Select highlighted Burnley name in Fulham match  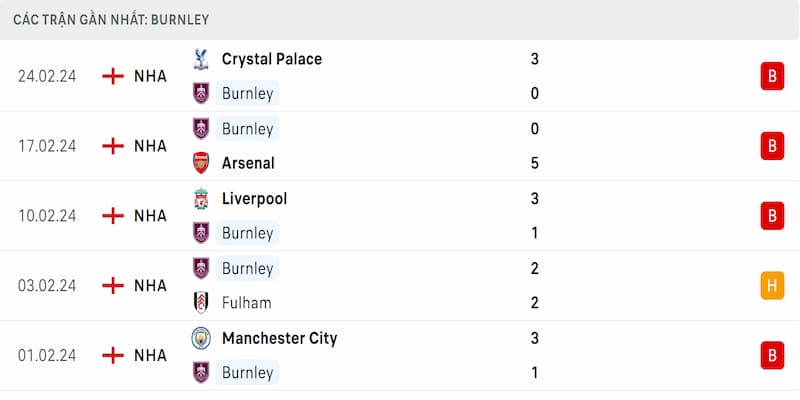(x=247, y=268)
